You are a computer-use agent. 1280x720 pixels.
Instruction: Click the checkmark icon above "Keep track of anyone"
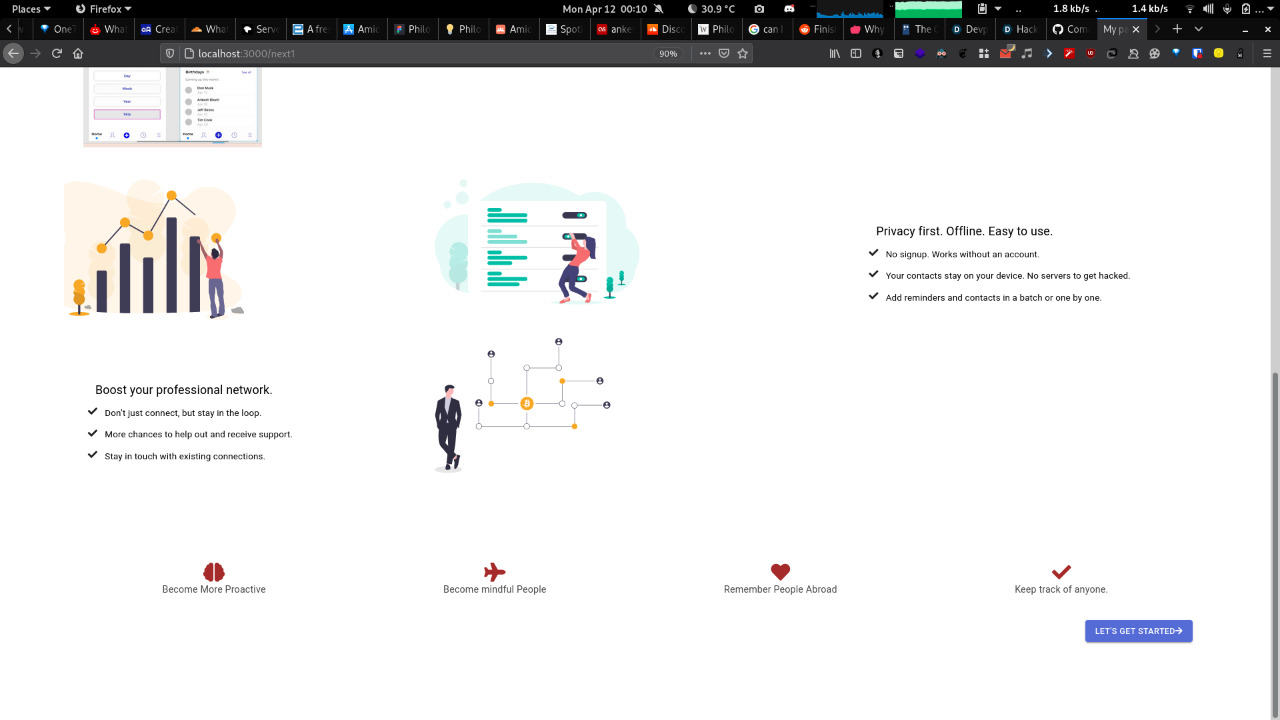(1061, 570)
